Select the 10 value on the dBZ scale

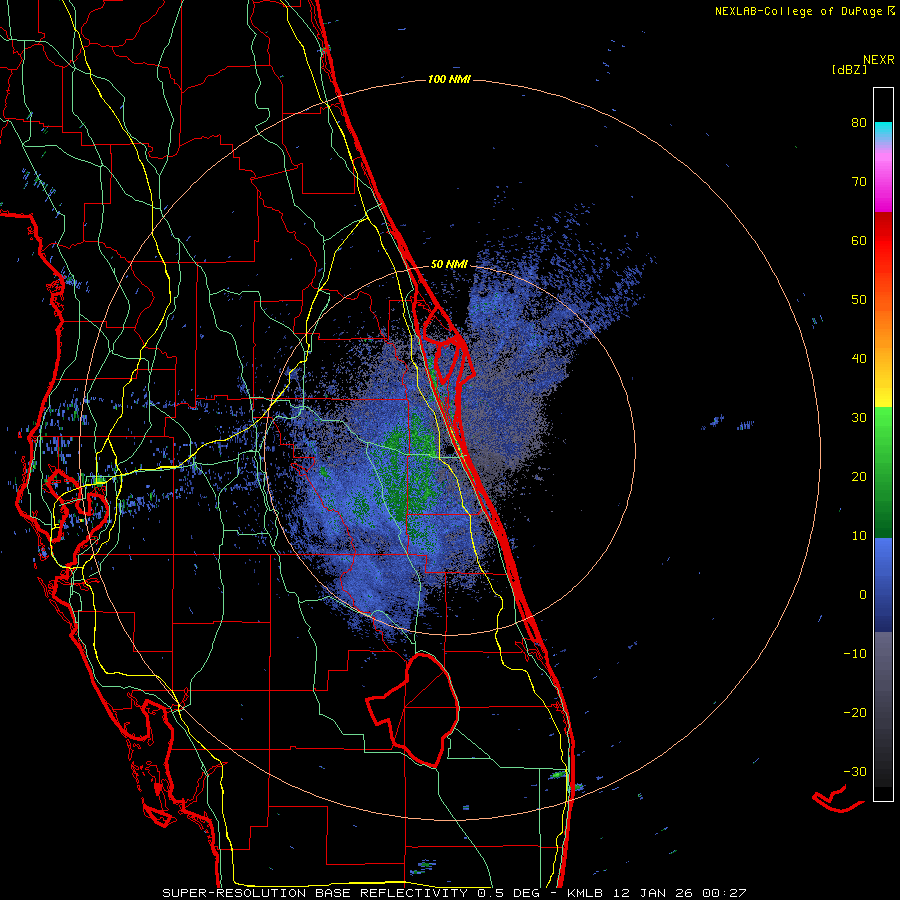(x=859, y=536)
